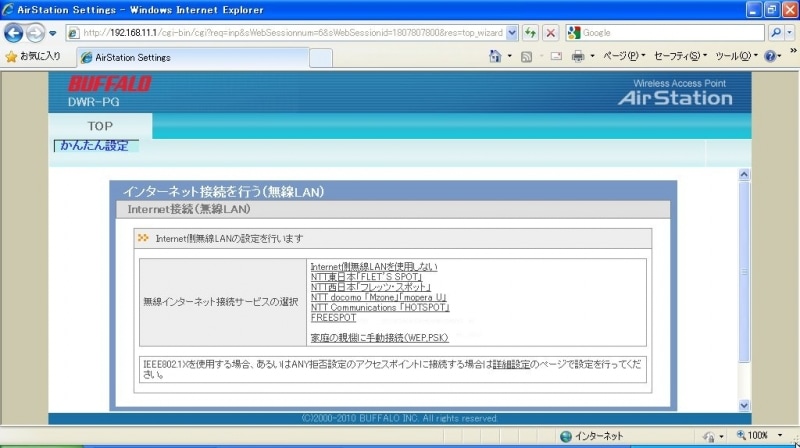
Task: Open the お気に入り favorites button
Action: [33, 56]
